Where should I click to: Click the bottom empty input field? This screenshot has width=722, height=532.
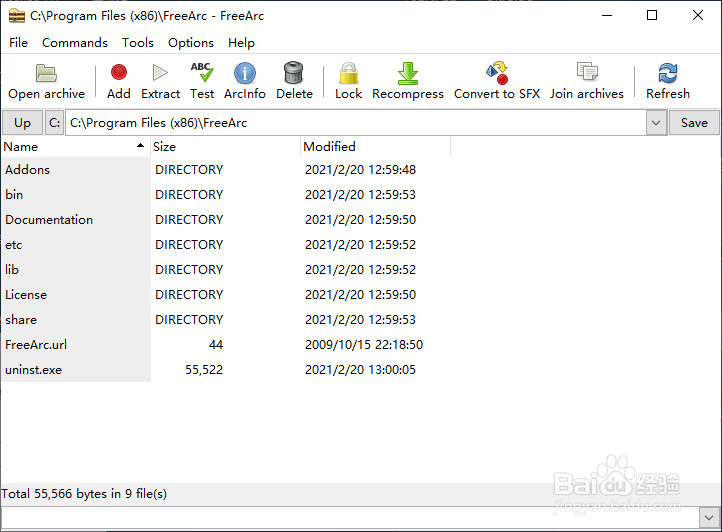pos(350,518)
